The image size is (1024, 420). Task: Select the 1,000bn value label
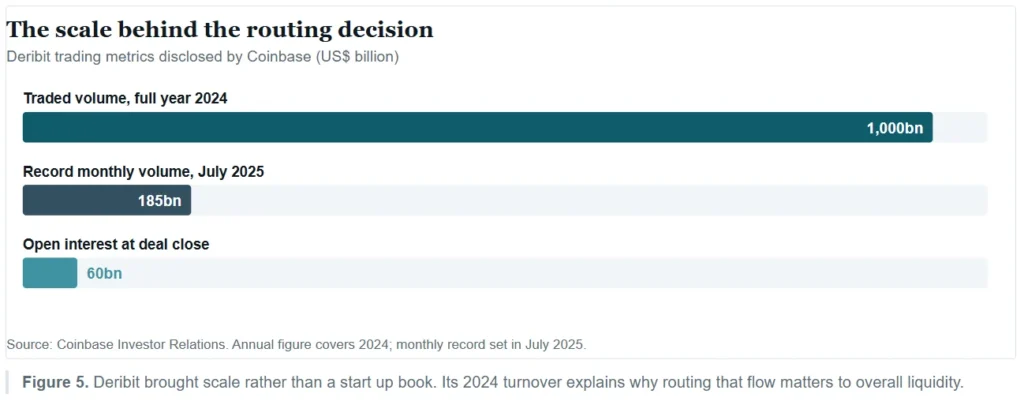895,128
